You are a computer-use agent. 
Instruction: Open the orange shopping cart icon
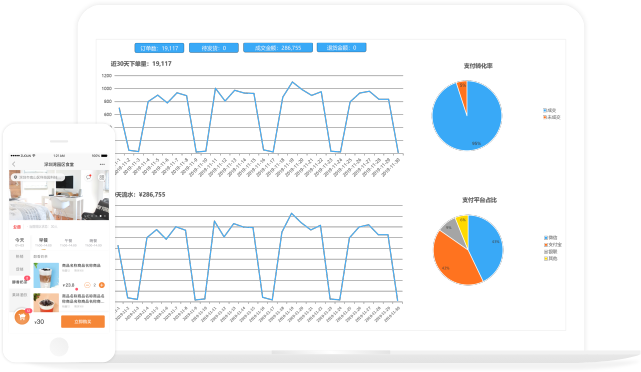coord(22,317)
